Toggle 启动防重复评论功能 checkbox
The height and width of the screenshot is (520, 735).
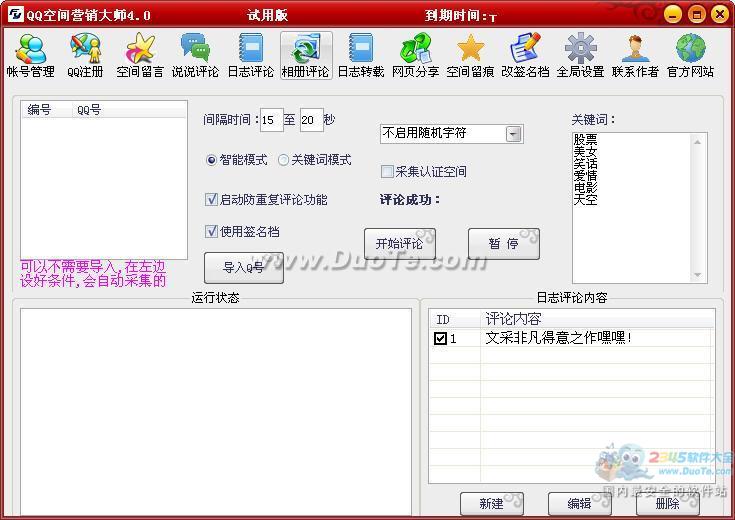[211, 200]
